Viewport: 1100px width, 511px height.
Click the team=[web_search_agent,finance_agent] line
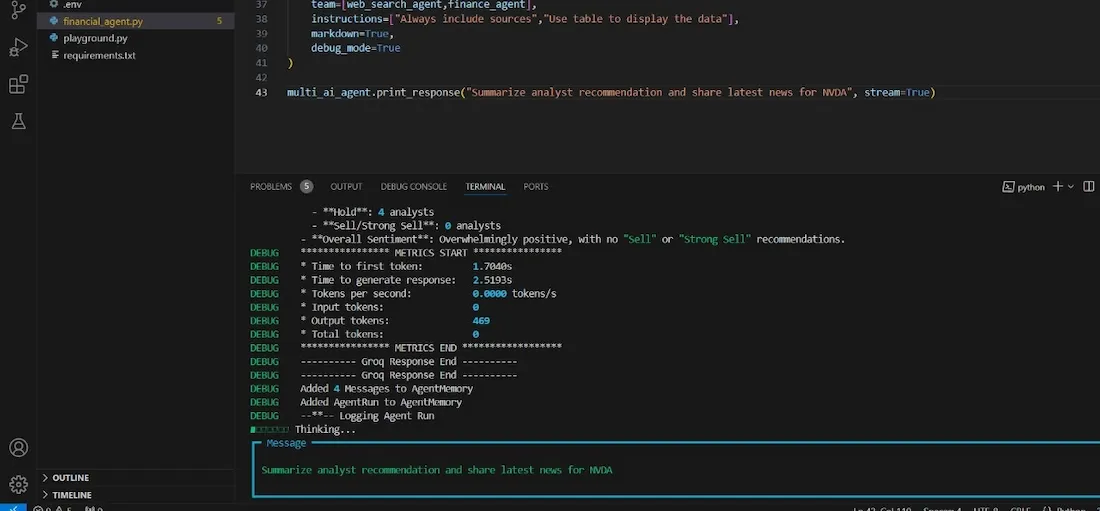coord(424,4)
